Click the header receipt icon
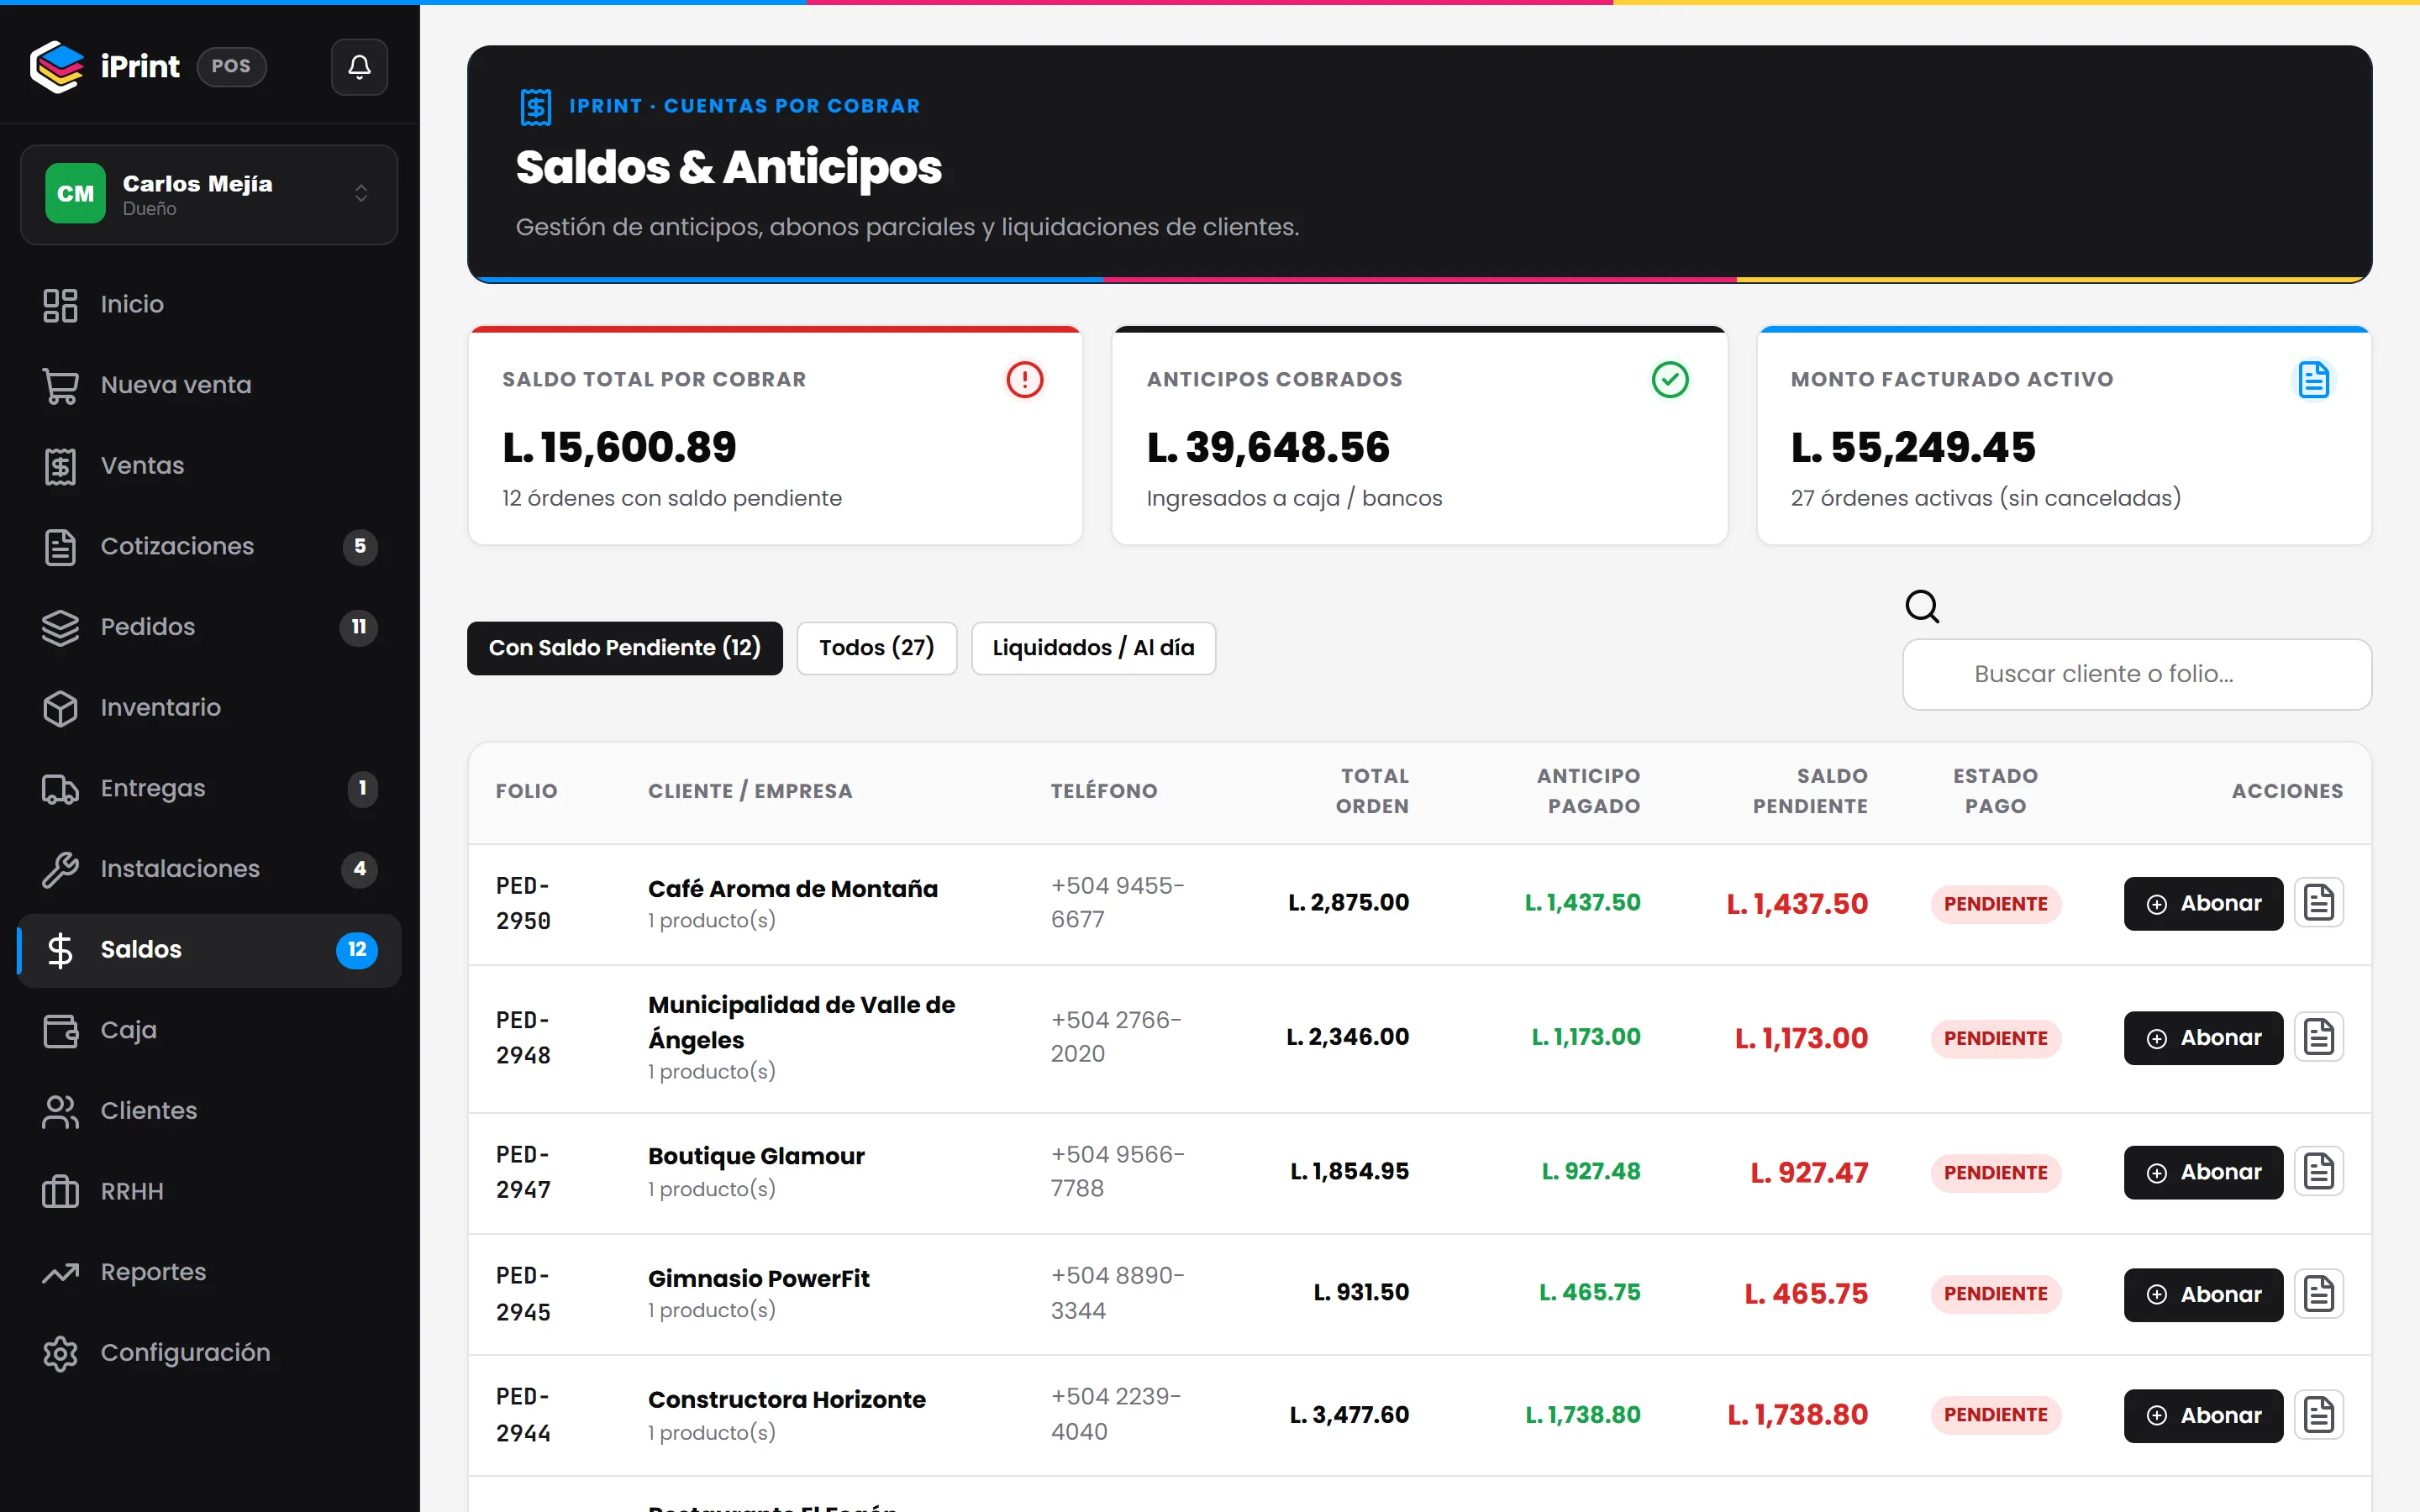The width and height of the screenshot is (2420, 1512). [536, 107]
